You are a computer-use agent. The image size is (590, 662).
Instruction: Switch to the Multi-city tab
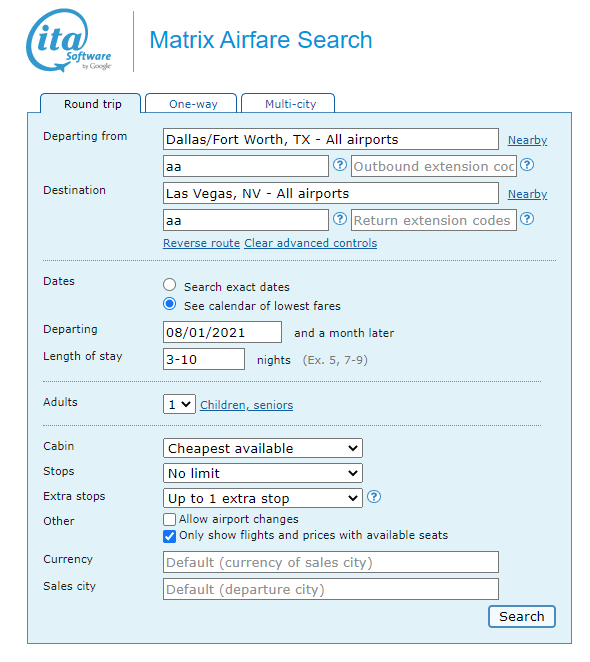tap(288, 103)
